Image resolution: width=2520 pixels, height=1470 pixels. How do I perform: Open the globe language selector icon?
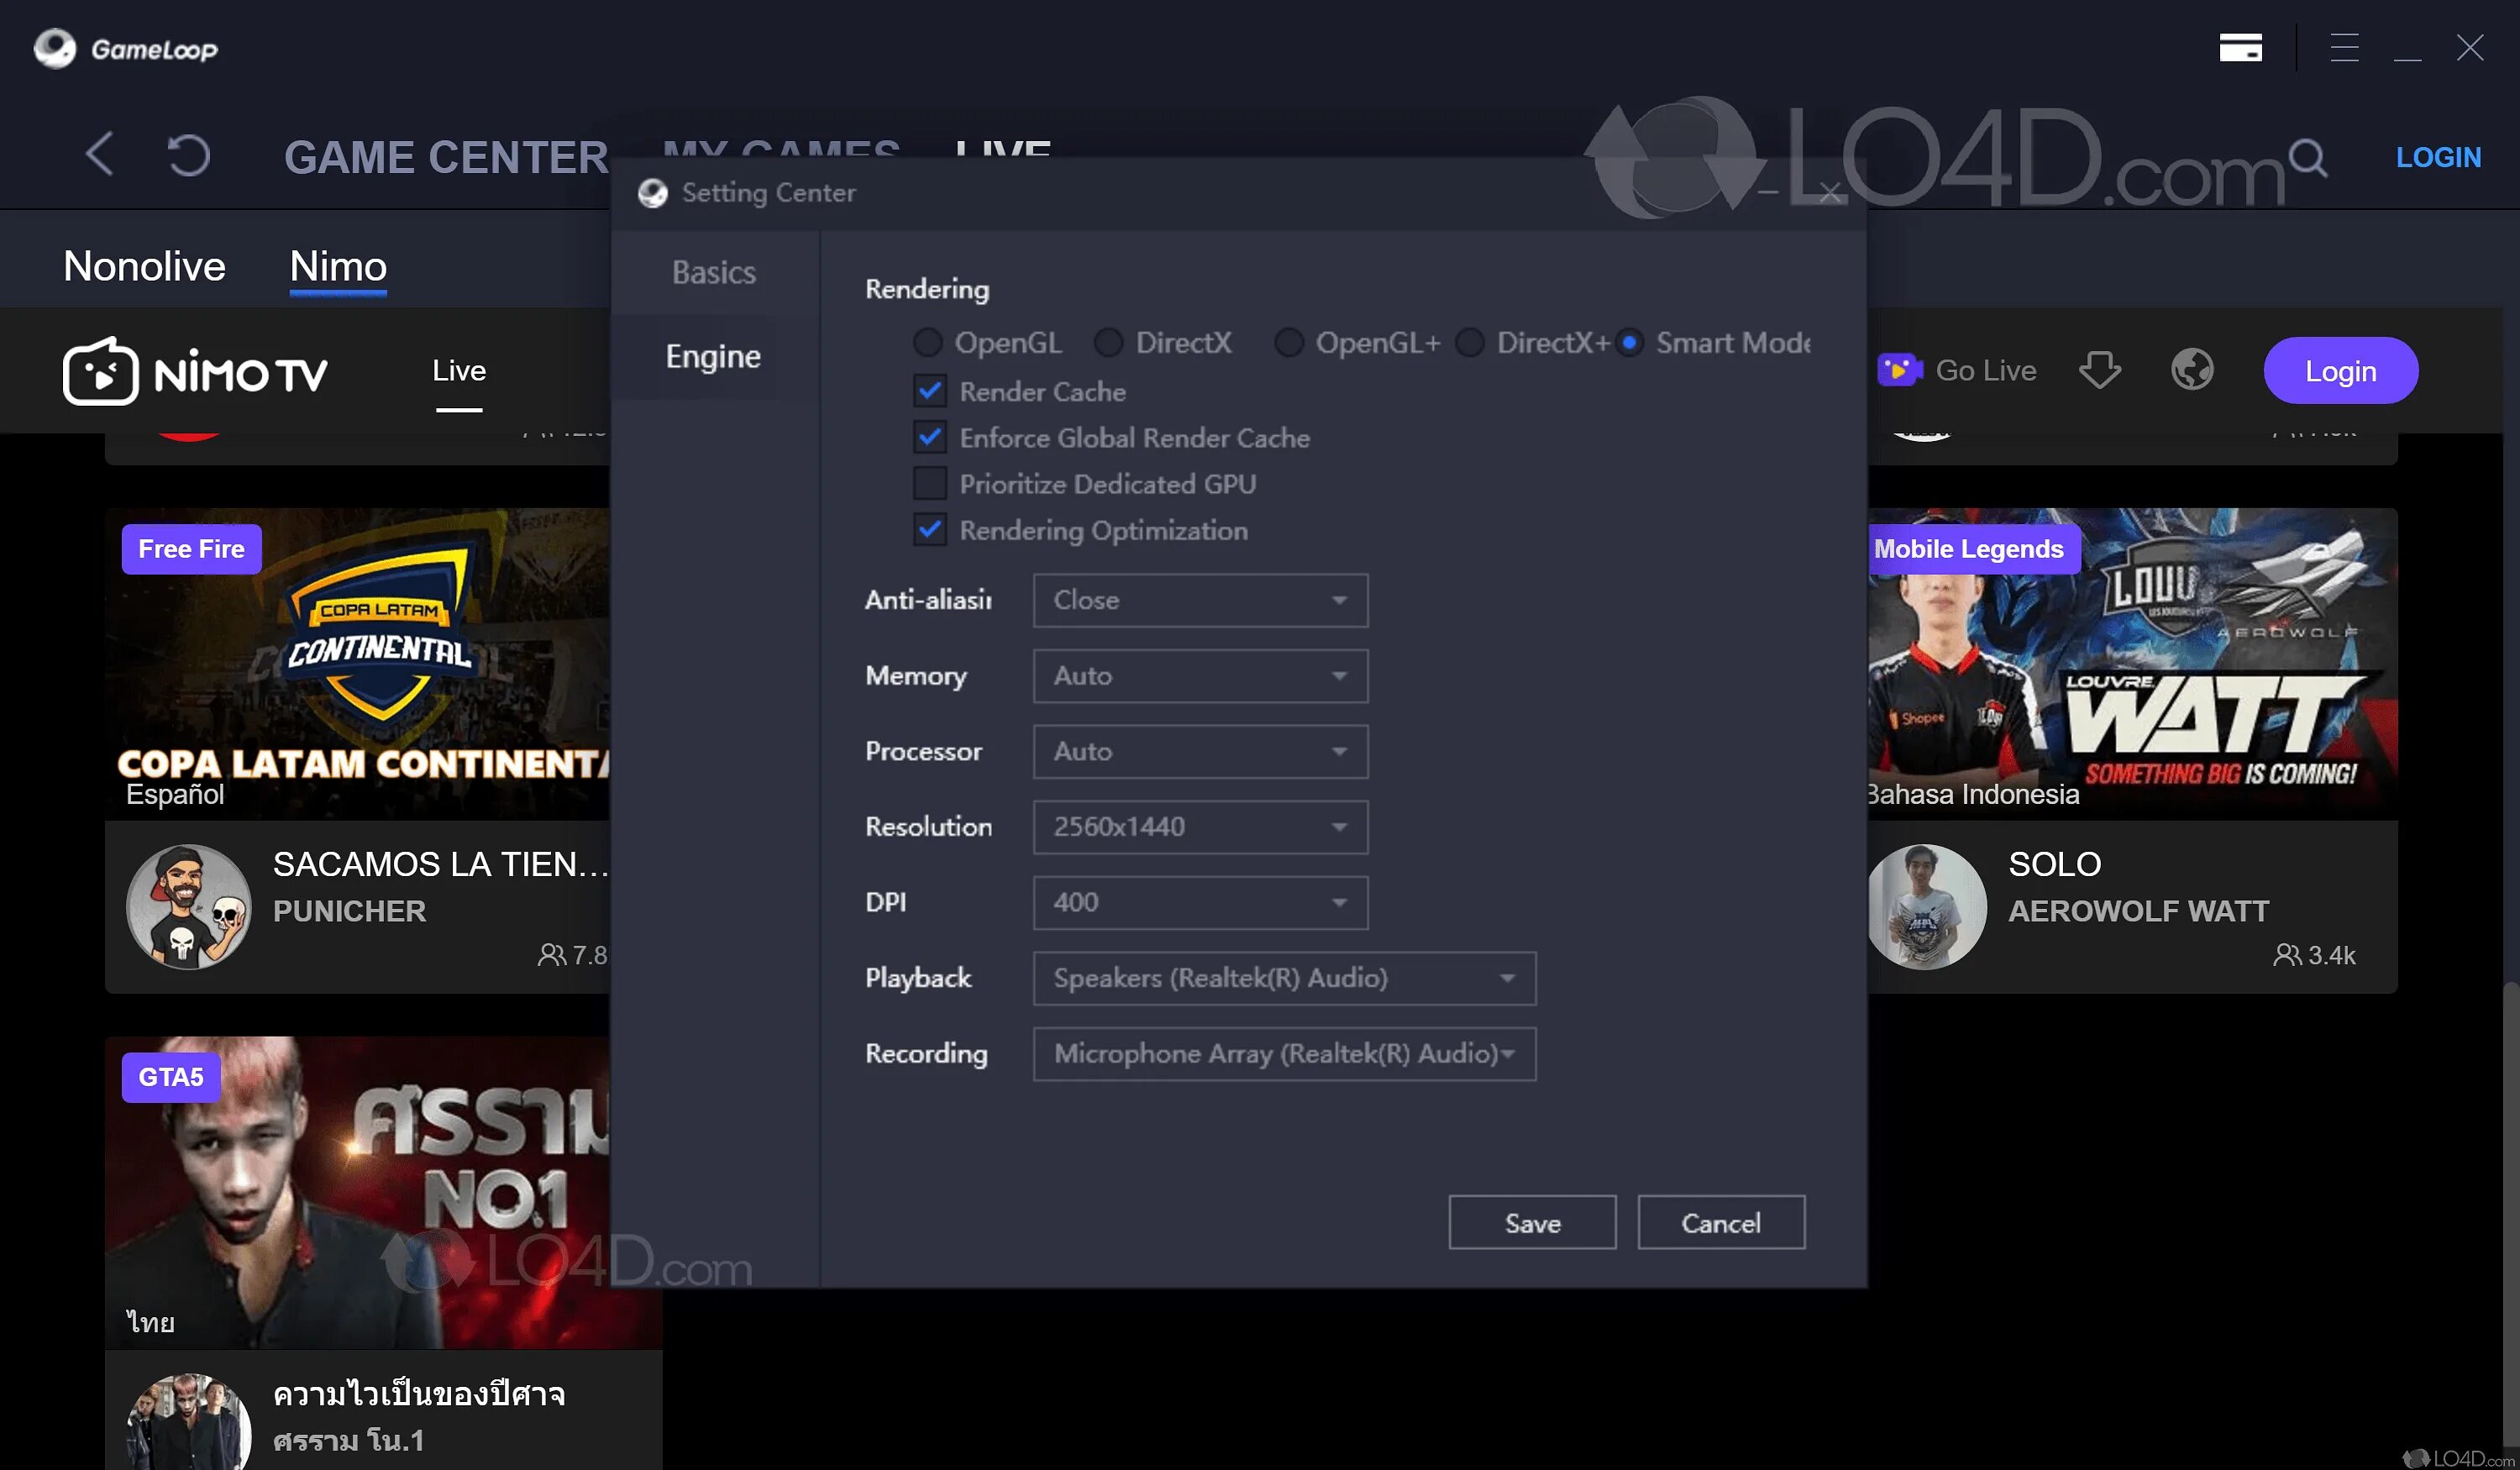pos(2192,370)
